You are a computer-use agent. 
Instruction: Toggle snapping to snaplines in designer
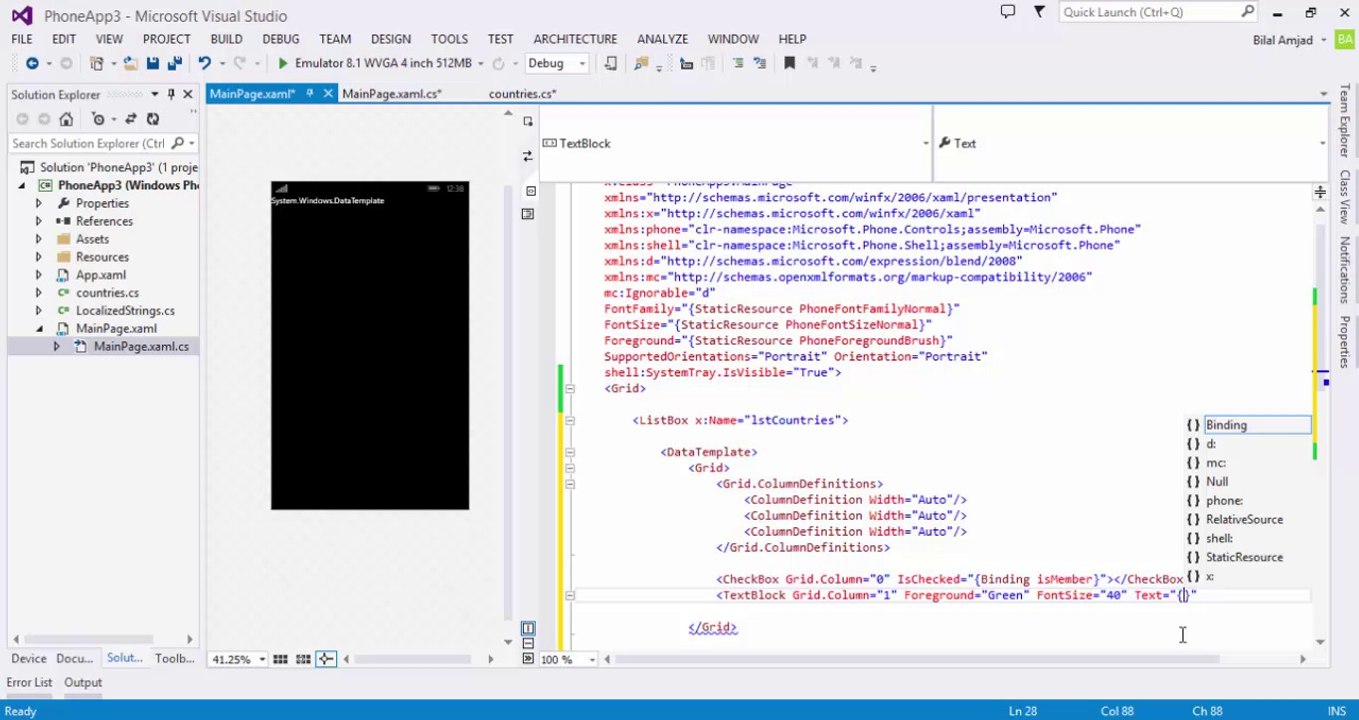(325, 659)
